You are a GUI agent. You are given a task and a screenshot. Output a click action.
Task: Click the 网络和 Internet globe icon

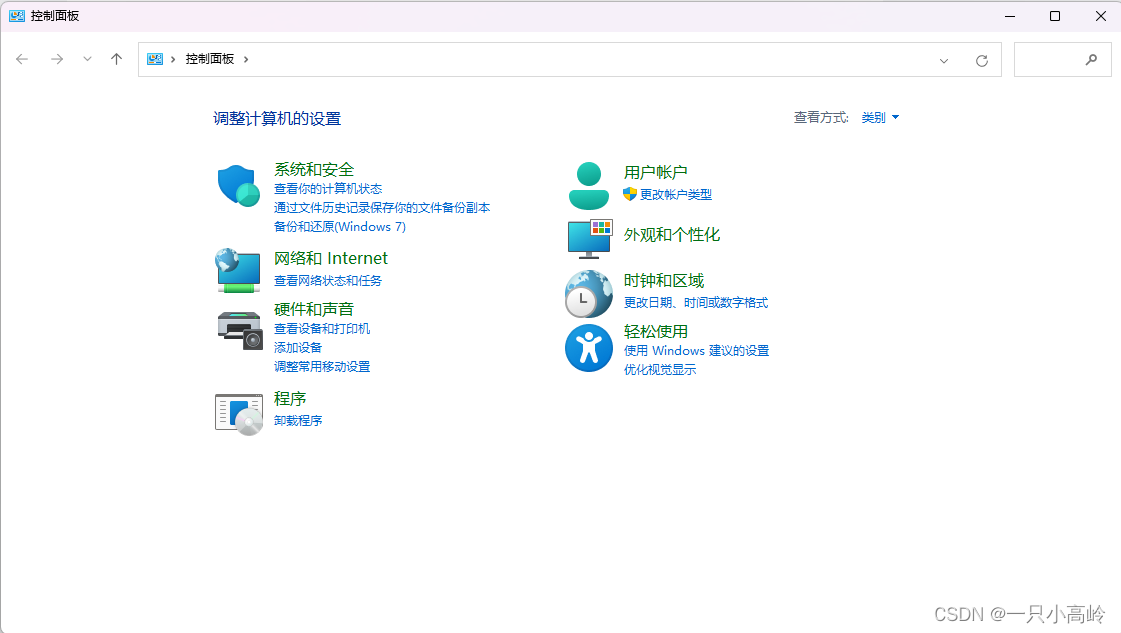click(237, 268)
